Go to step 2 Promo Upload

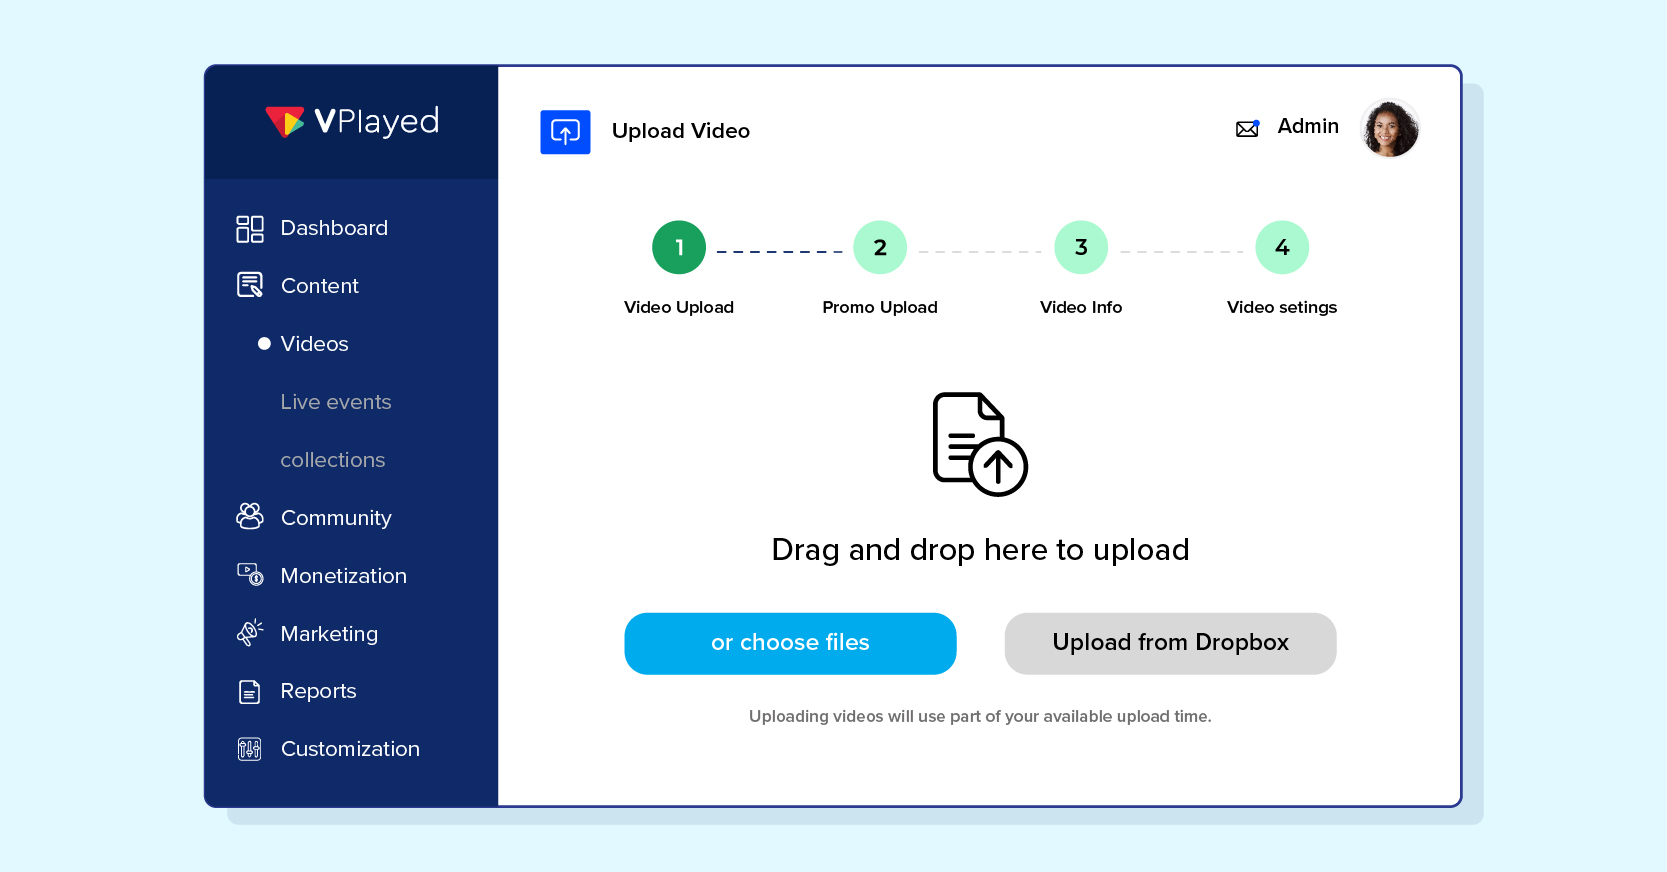(879, 248)
